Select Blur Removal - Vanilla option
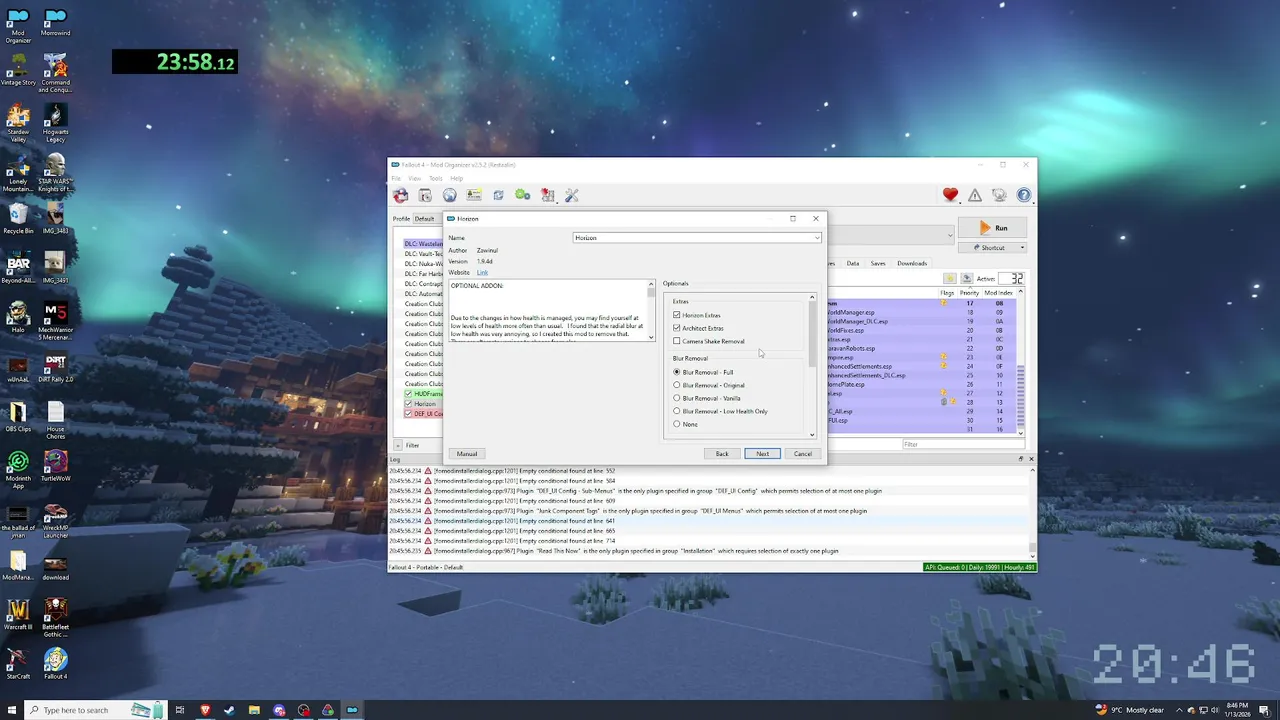1280x720 pixels. (677, 398)
